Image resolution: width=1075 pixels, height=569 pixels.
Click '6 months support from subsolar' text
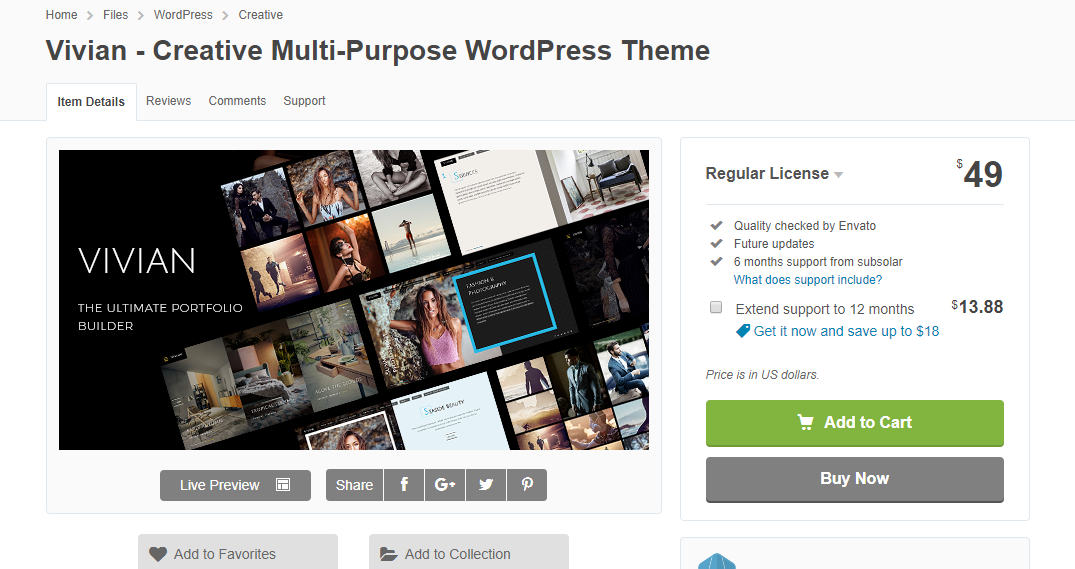pyautogui.click(x=818, y=261)
